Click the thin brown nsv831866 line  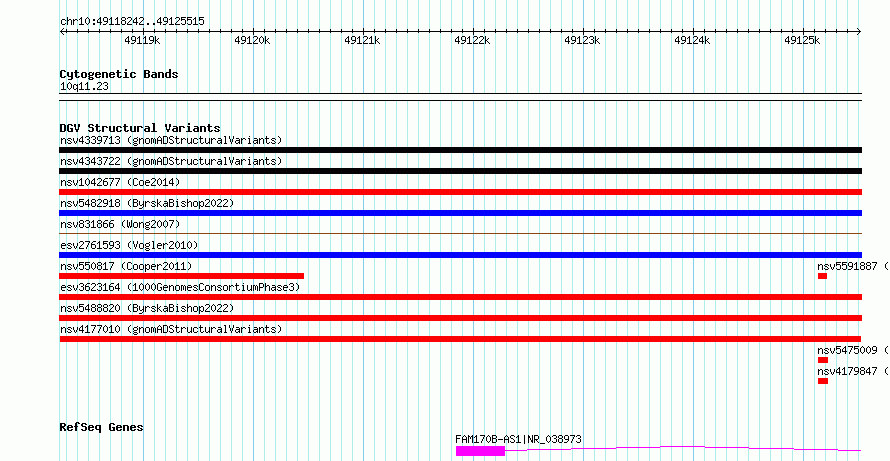[460, 233]
